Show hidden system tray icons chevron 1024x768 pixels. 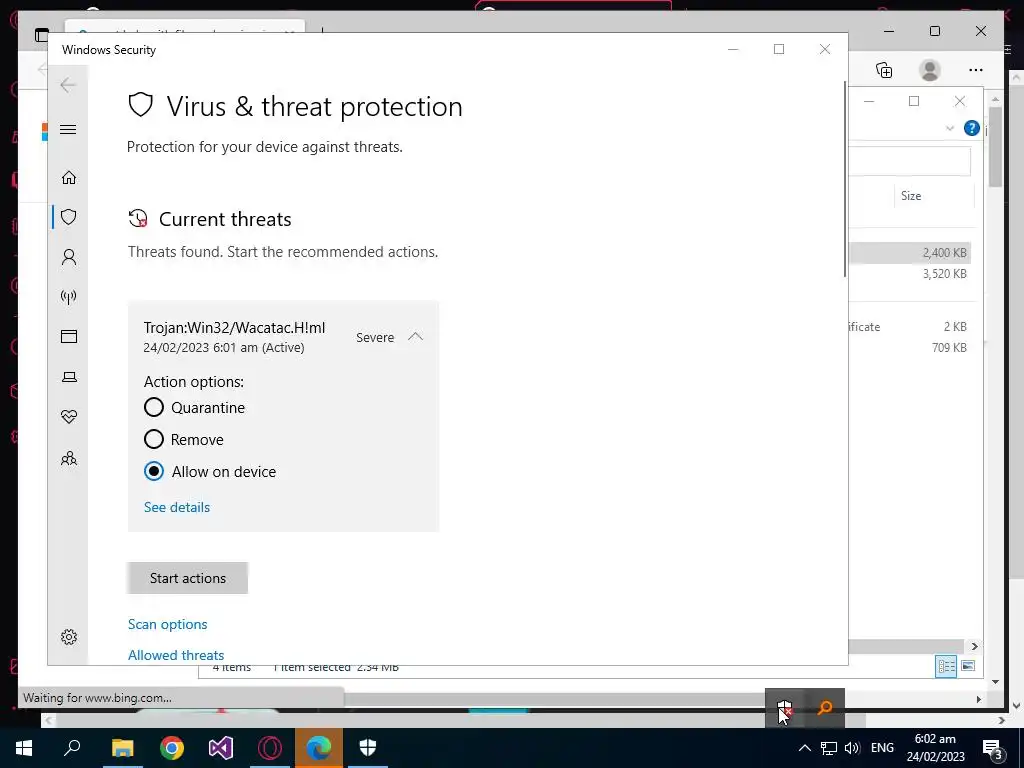[x=805, y=748]
